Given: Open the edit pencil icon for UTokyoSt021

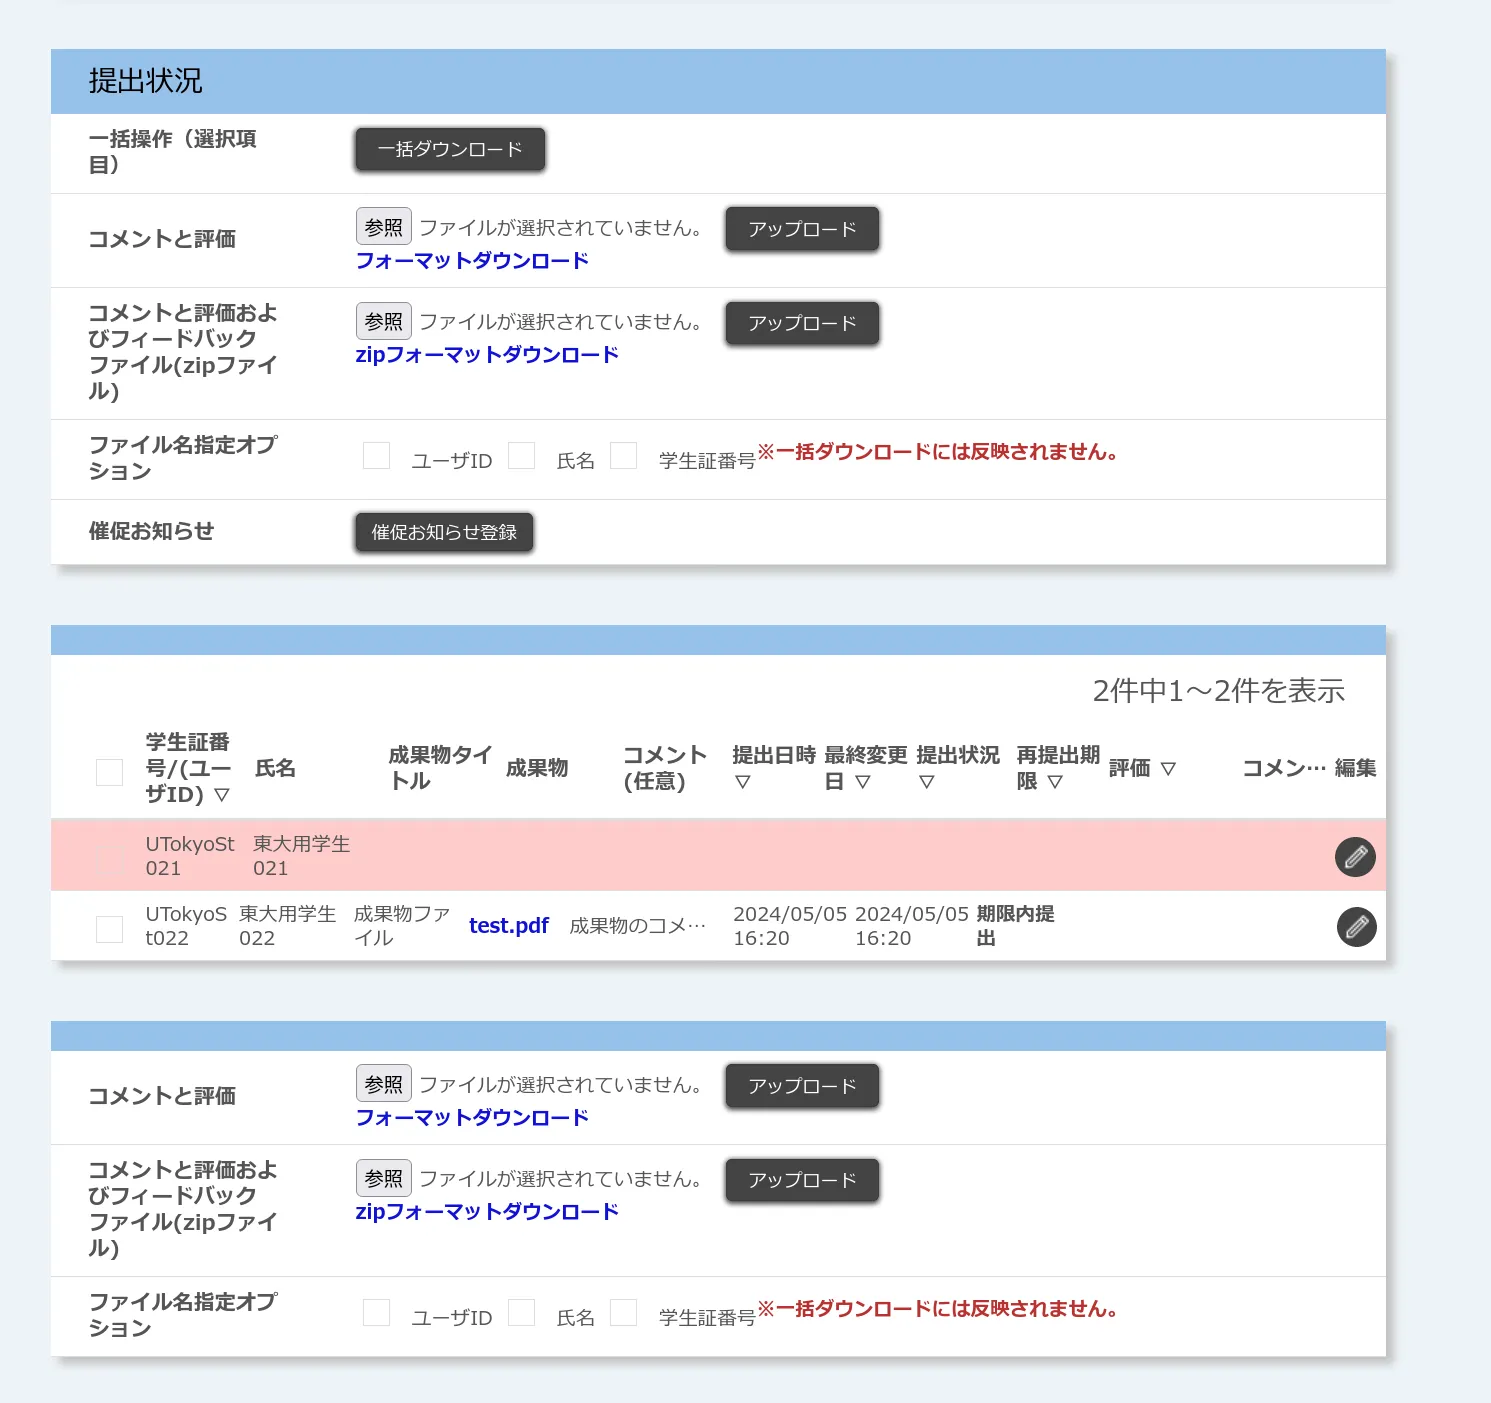Looking at the screenshot, I should coord(1355,856).
